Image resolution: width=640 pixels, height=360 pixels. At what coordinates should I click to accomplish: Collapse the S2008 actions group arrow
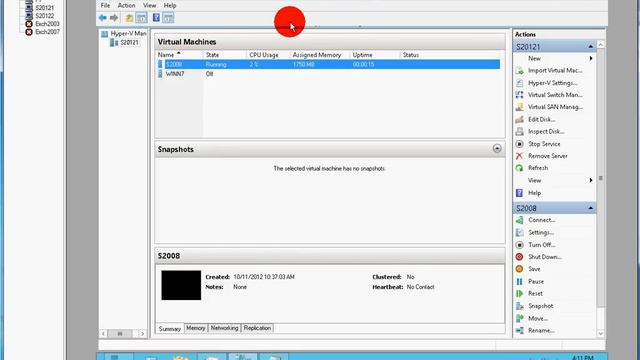pos(590,208)
